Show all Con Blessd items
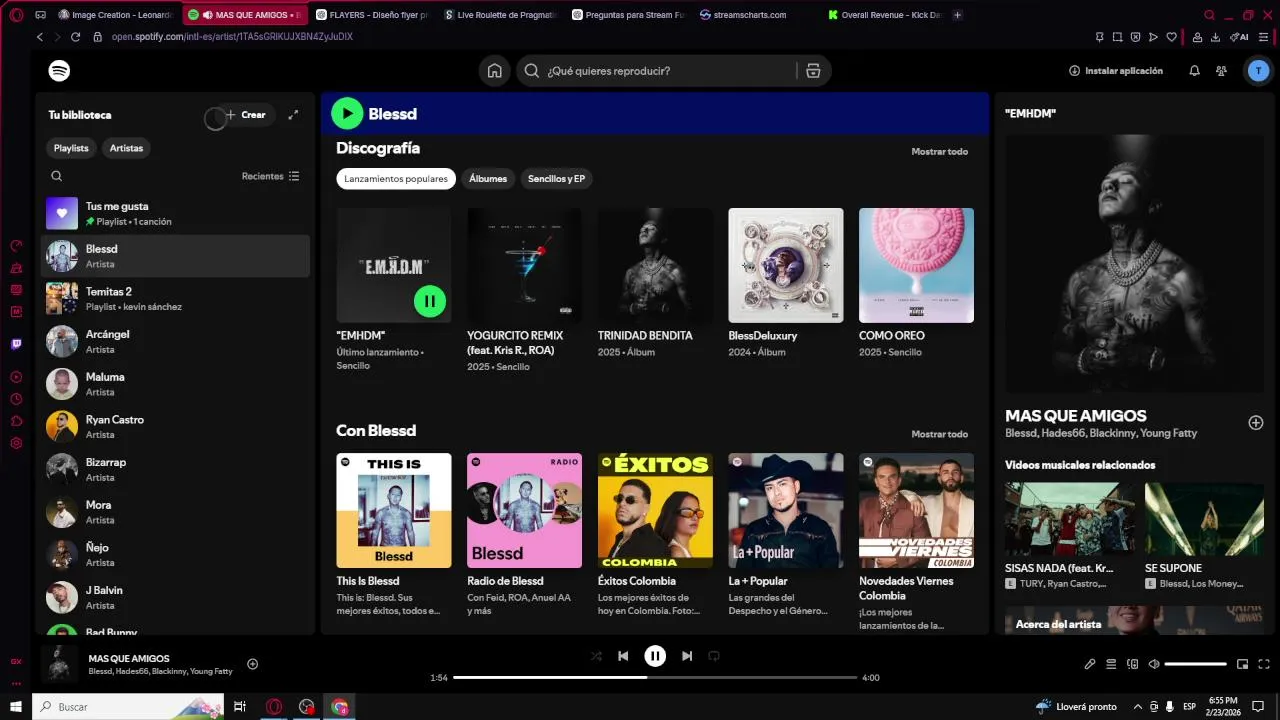This screenshot has height=720, width=1280. (x=939, y=434)
